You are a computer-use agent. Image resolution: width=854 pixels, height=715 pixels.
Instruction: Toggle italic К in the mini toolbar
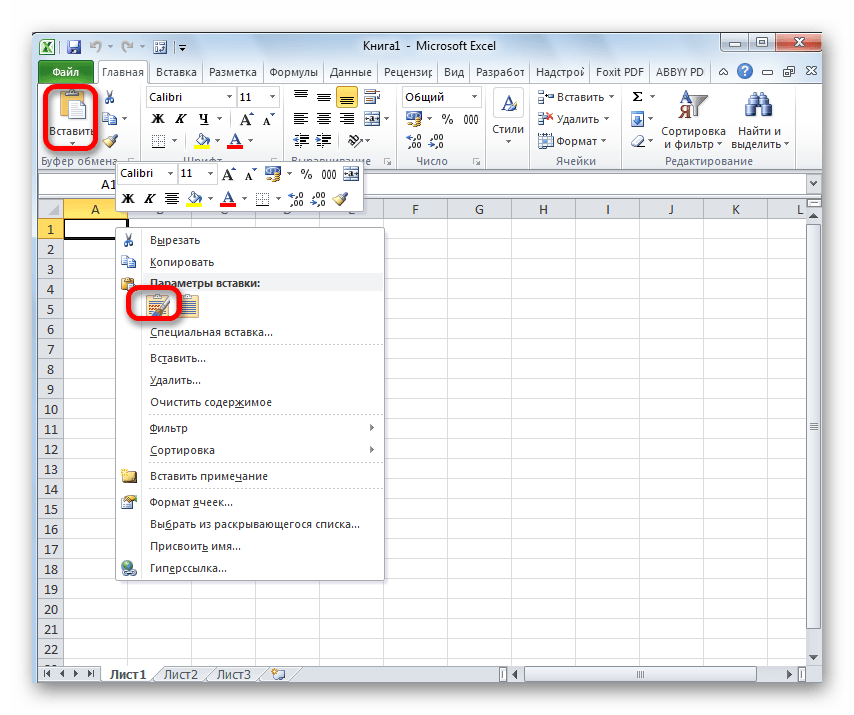150,199
